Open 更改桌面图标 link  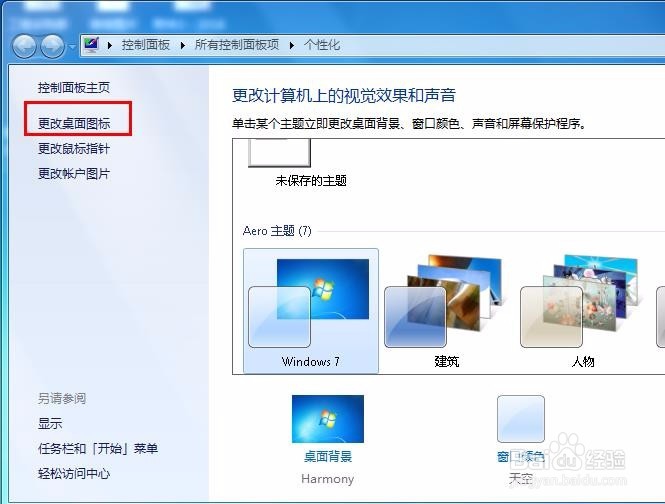click(x=74, y=123)
